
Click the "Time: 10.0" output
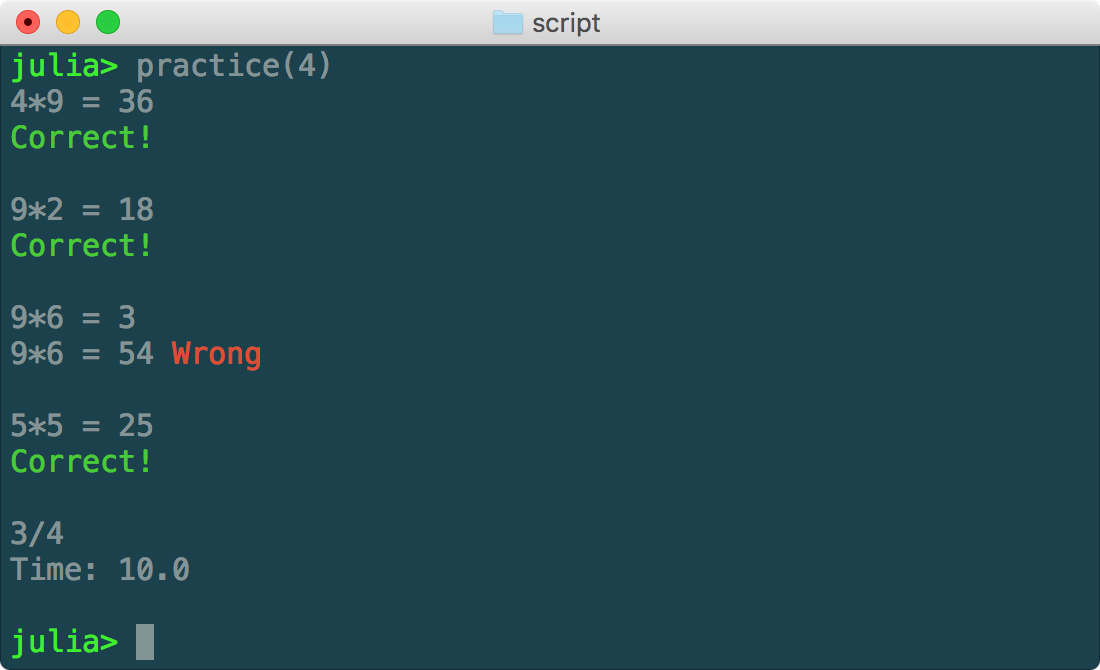click(x=100, y=570)
